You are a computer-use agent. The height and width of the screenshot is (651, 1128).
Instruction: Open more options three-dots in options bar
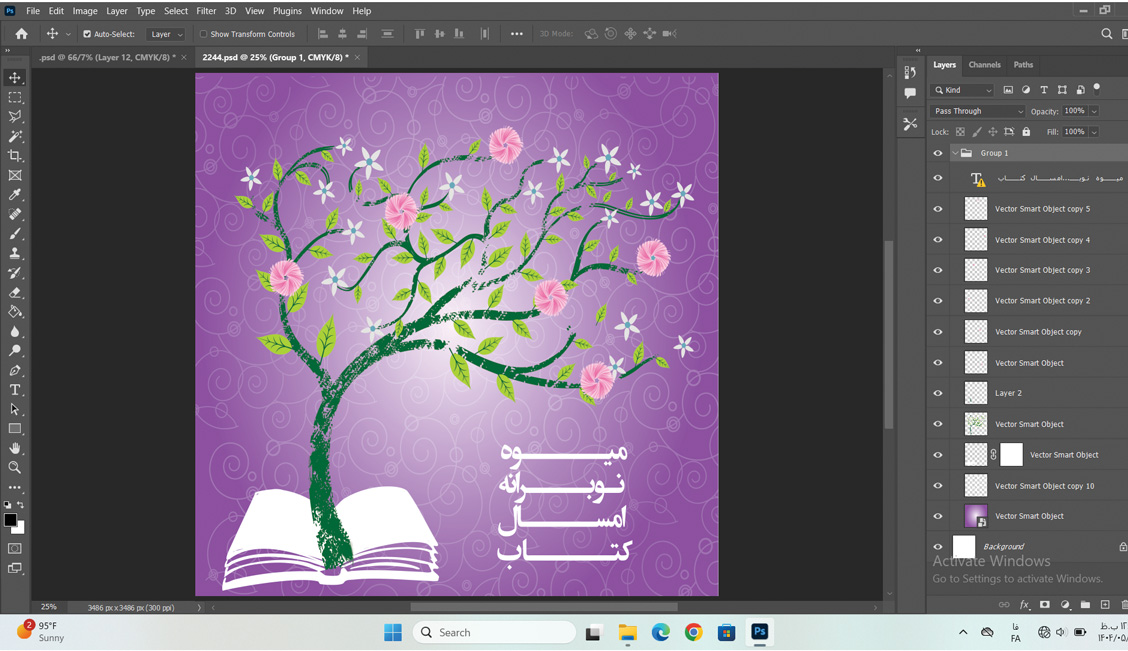point(517,34)
